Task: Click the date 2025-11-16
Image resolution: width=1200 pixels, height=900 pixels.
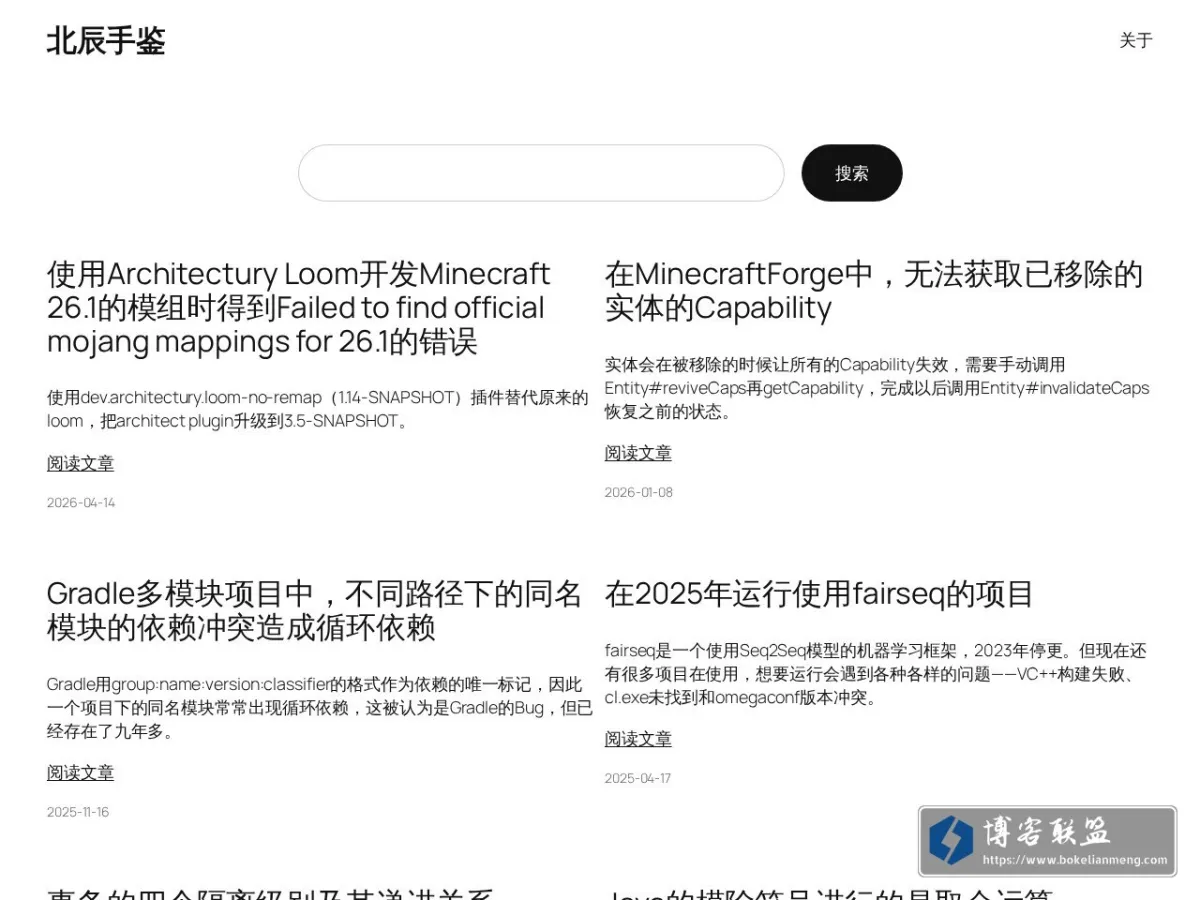Action: [x=78, y=812]
